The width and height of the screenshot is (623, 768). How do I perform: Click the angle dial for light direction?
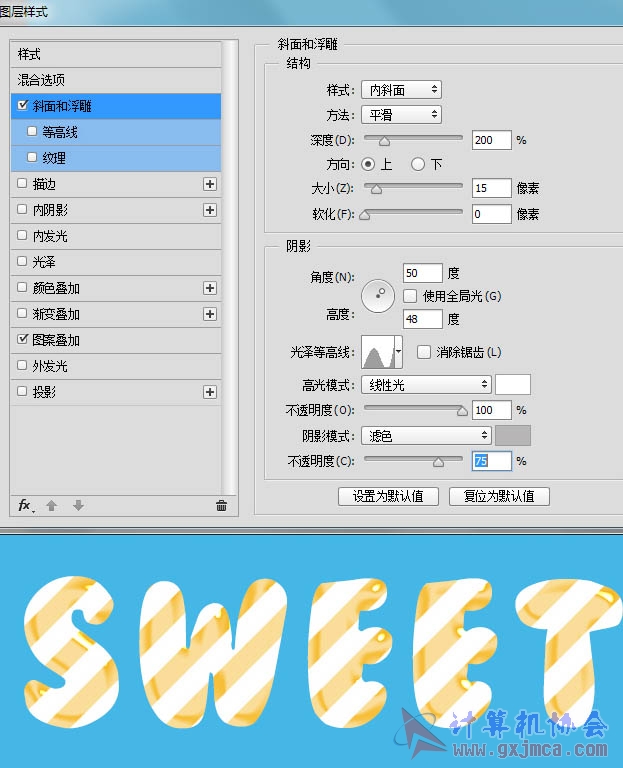pos(378,296)
